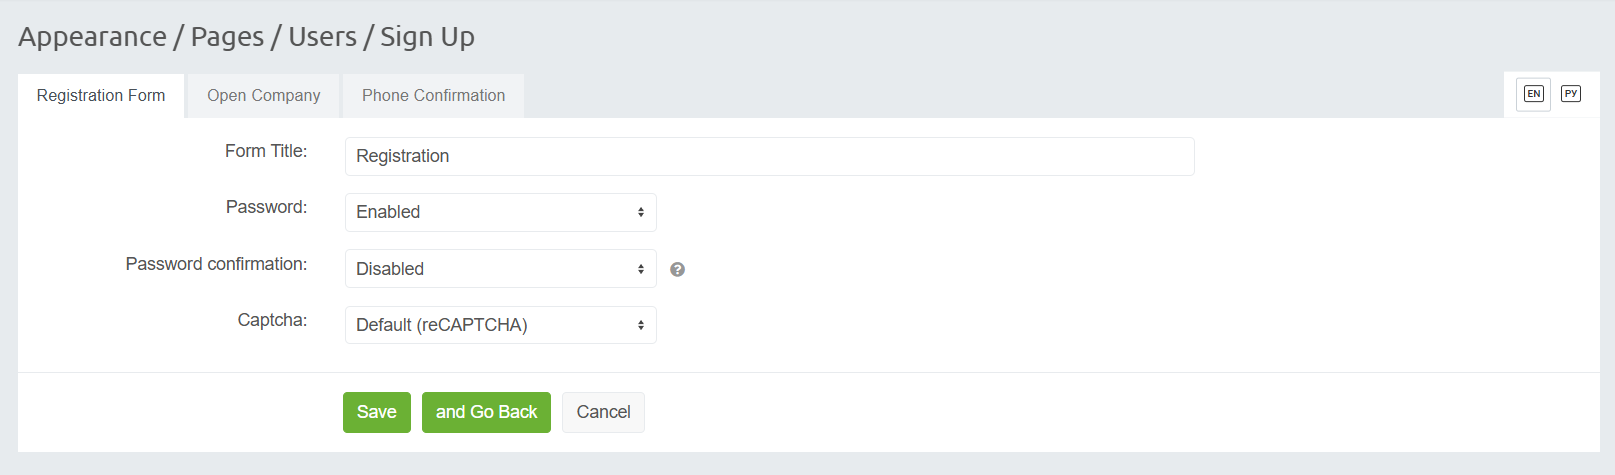1615x475 pixels.
Task: Open the Password dropdown
Action: 500,212
